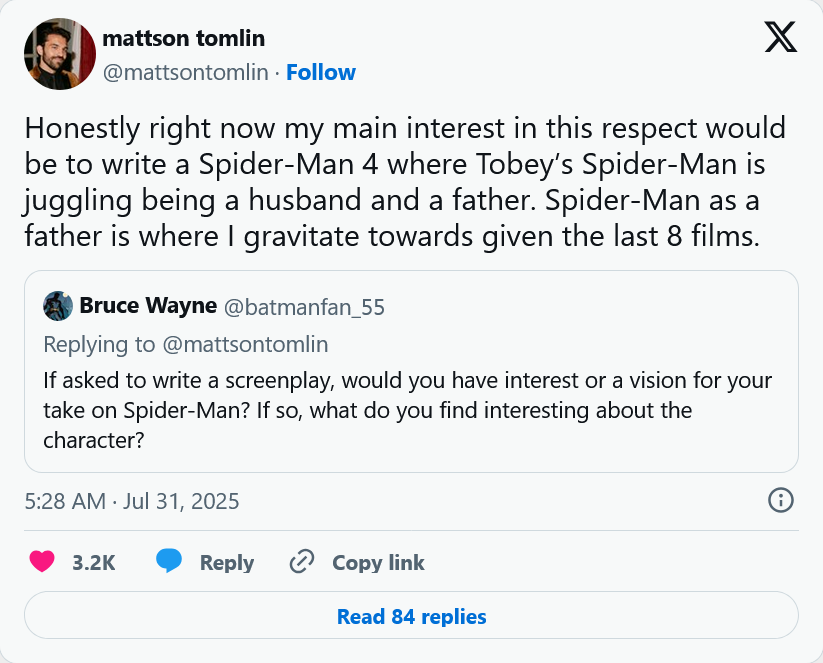Click Replying to @mattsontomlin text
823x663 pixels.
click(x=186, y=344)
